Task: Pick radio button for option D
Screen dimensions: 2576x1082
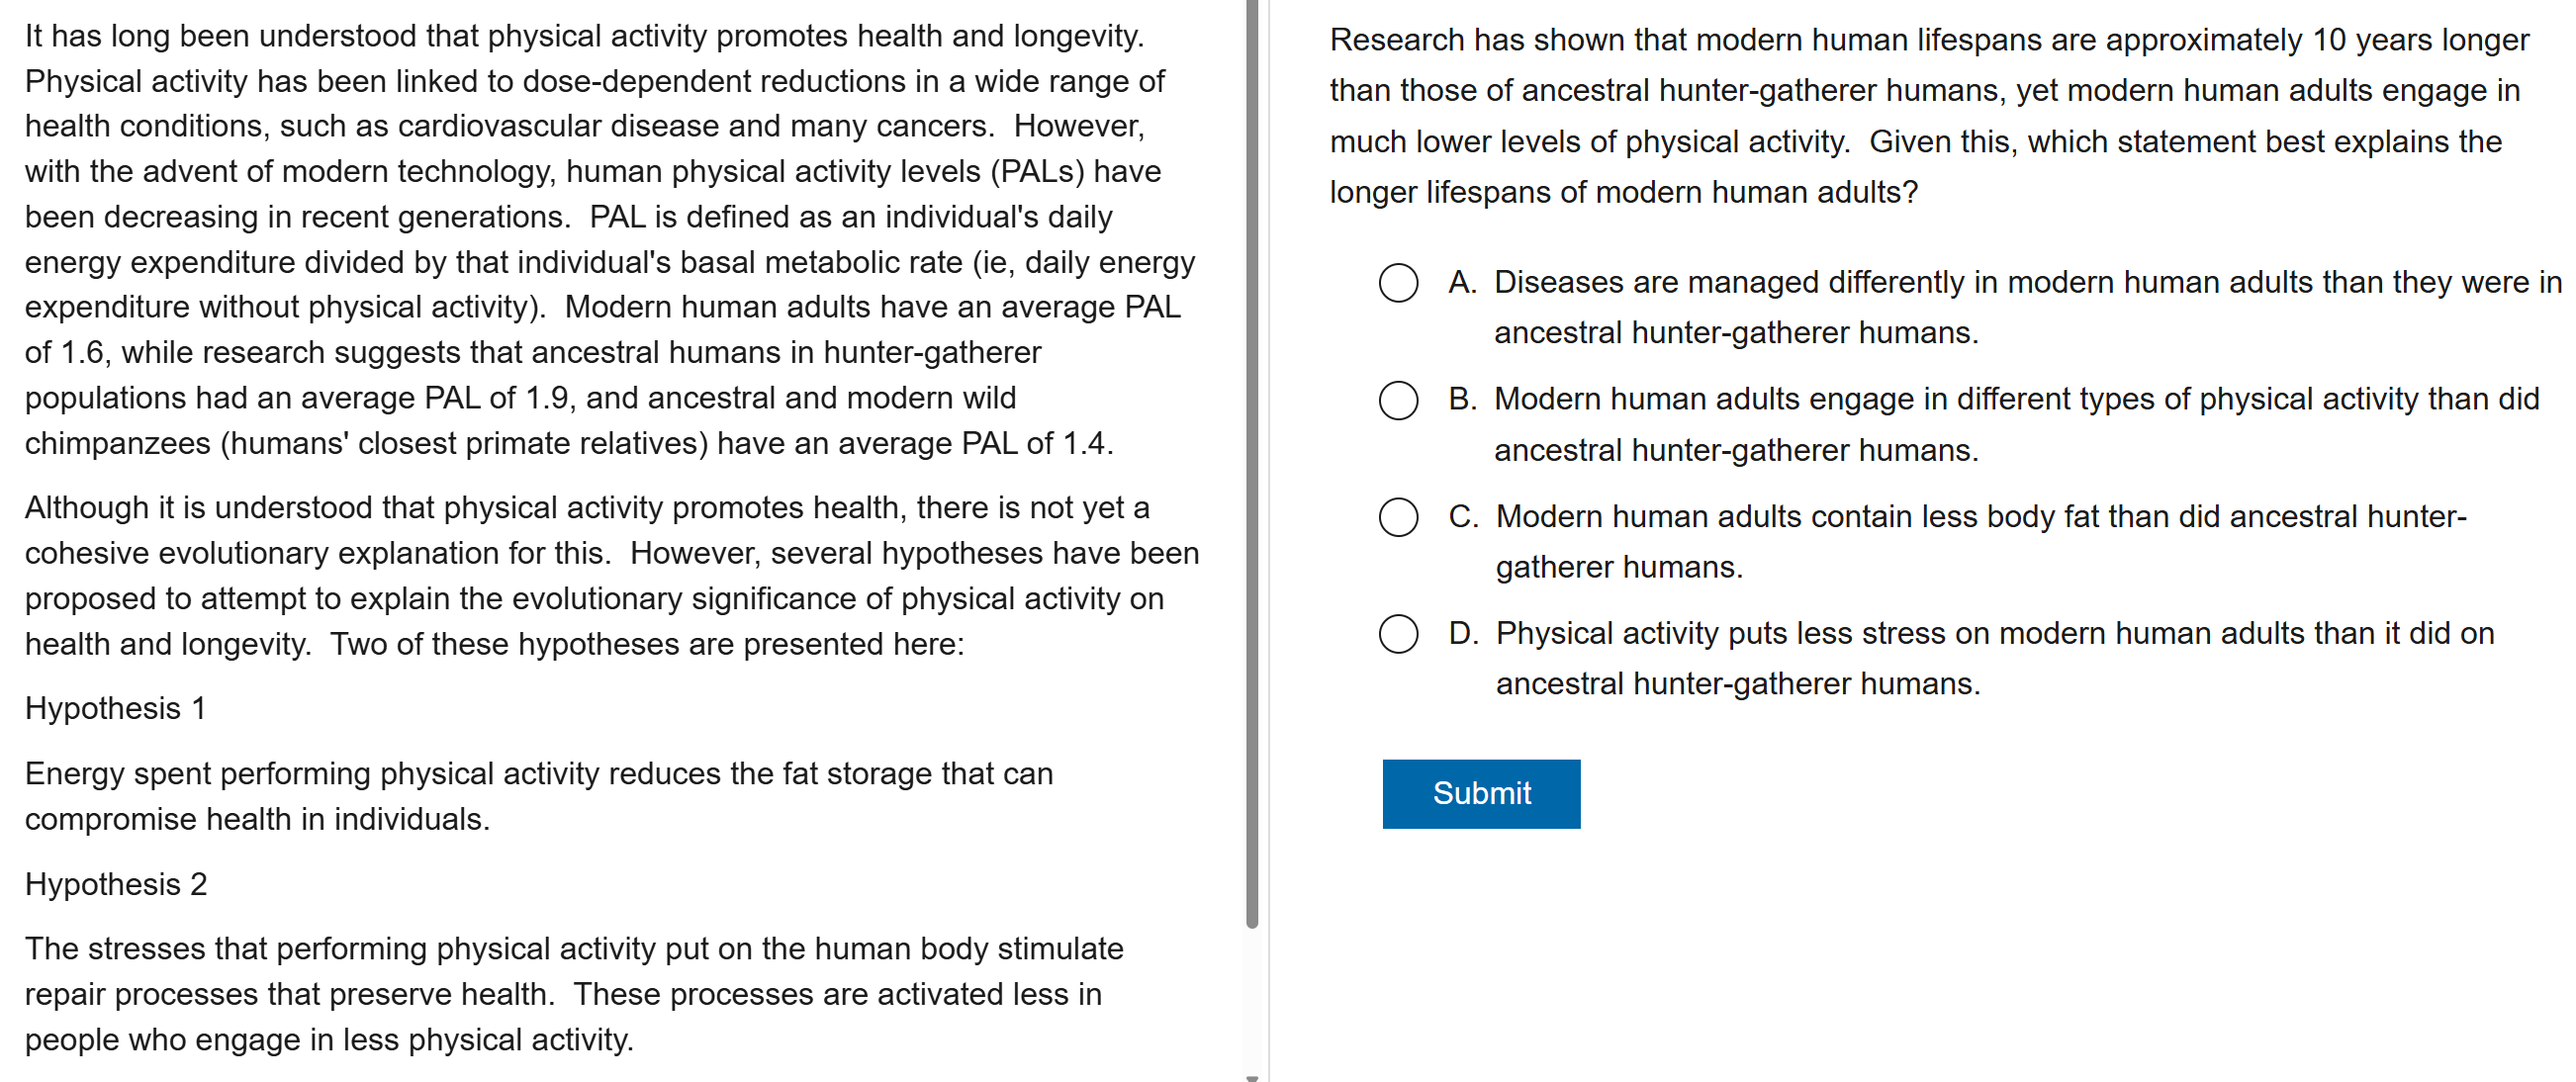Action: (x=1398, y=634)
